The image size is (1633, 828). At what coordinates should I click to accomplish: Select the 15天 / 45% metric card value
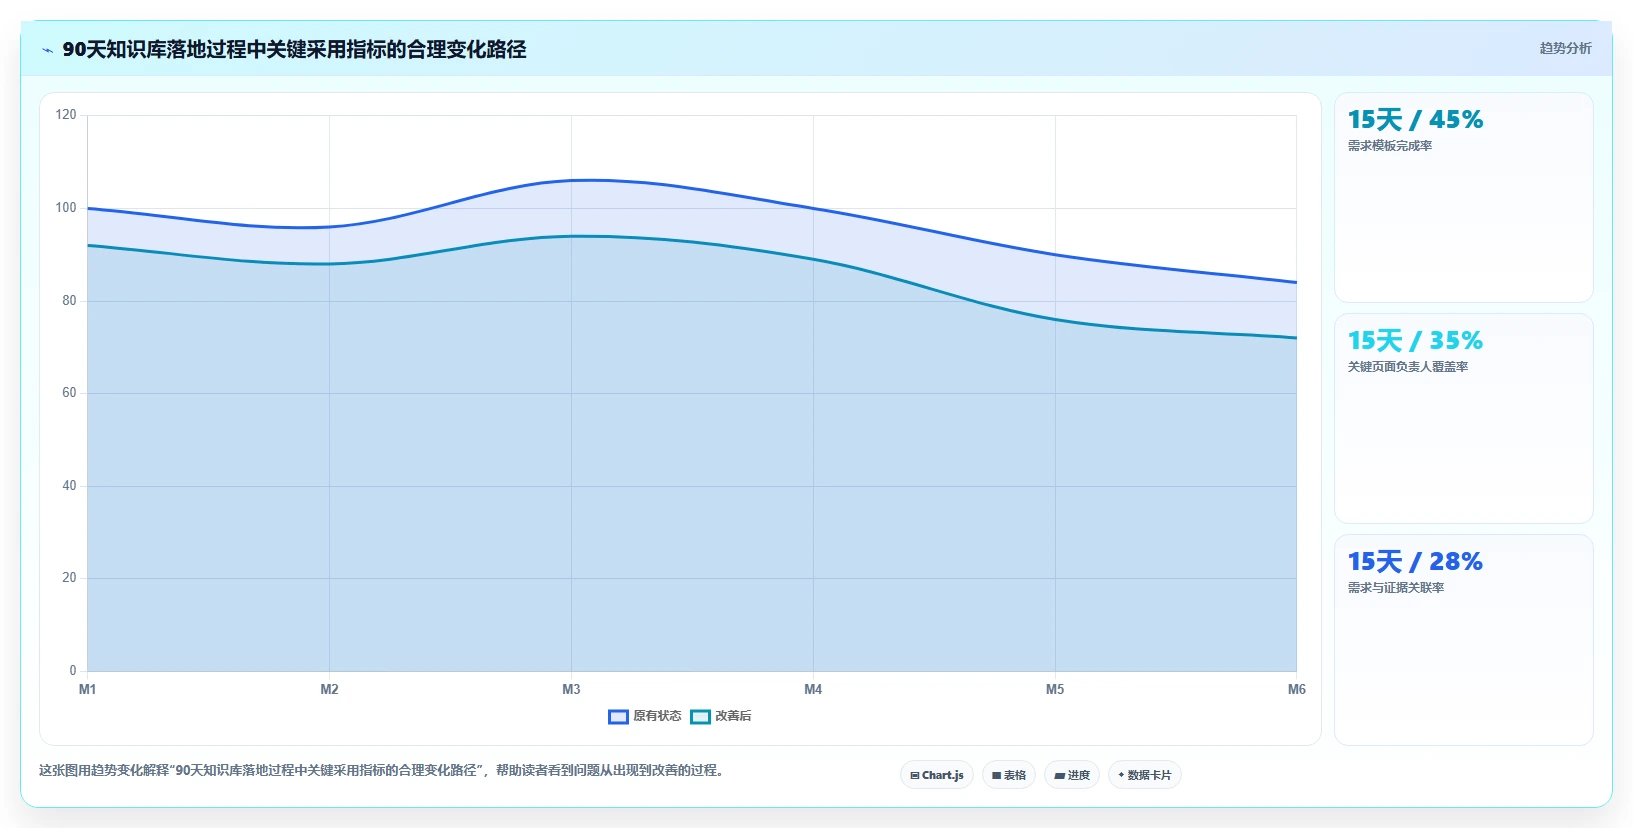tap(1415, 120)
